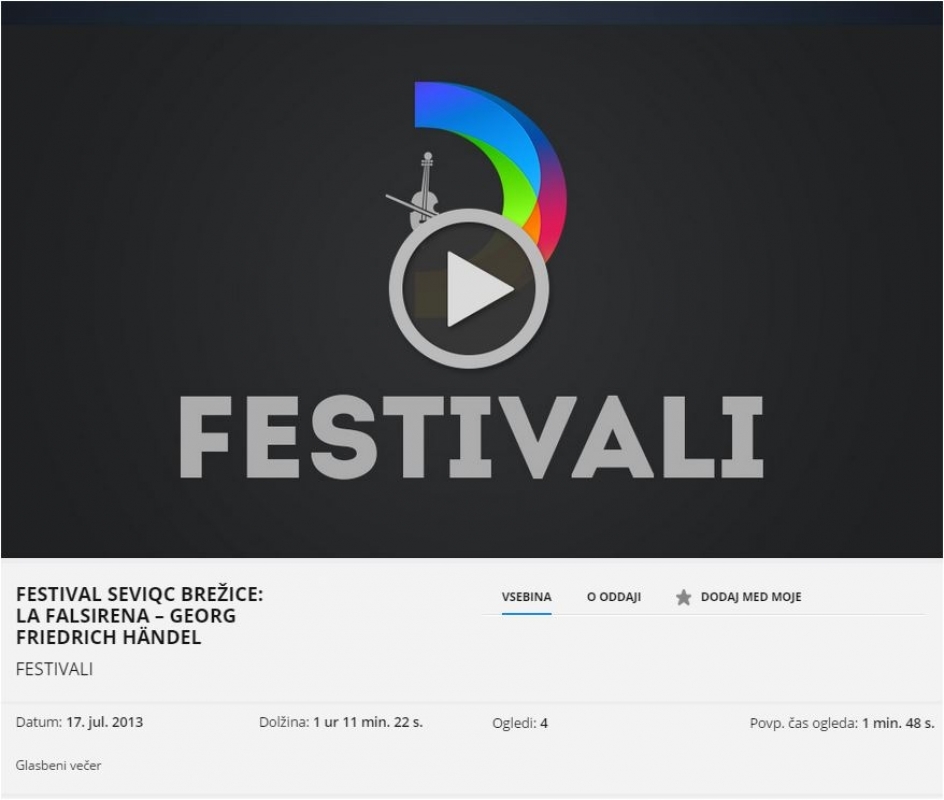944x800 pixels.
Task: Click the large FESTIVALI logo text in video
Action: click(x=471, y=437)
